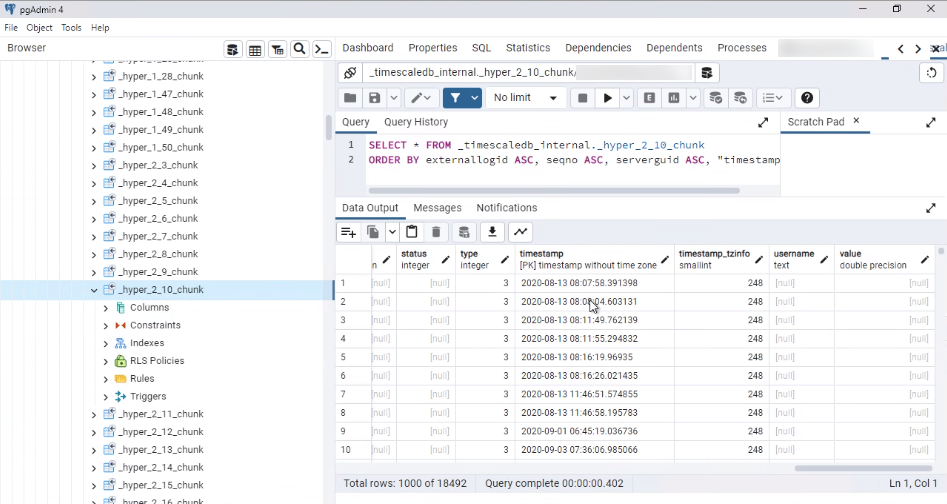Click the reset layout icon
This screenshot has height=504, width=947.
931,72
